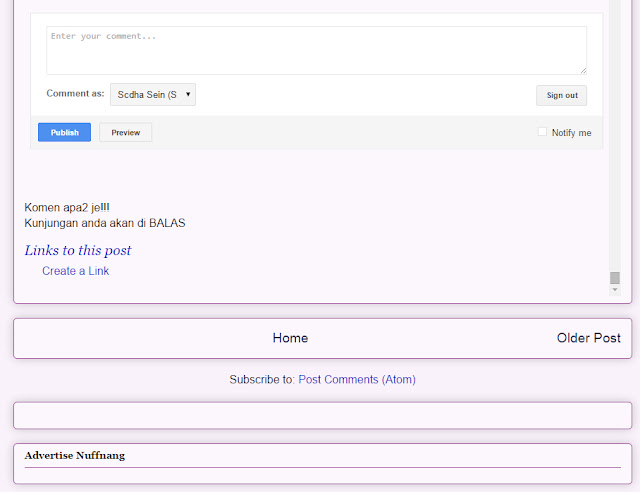Tick the Notify me checkbox
The width and height of the screenshot is (640, 492).
[x=542, y=132]
